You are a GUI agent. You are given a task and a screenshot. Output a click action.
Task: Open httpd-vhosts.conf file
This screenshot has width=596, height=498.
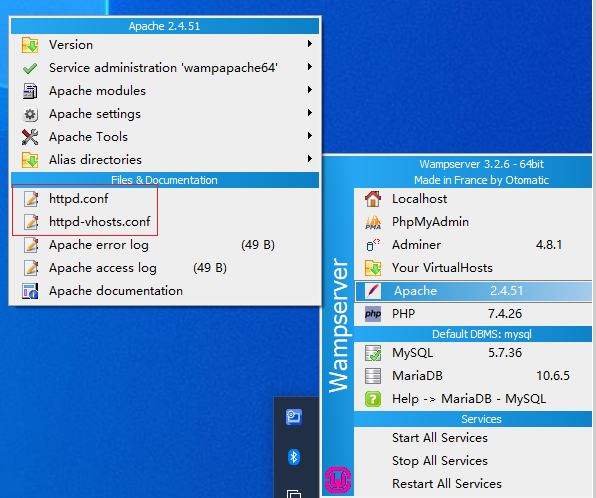(x=165, y=222)
